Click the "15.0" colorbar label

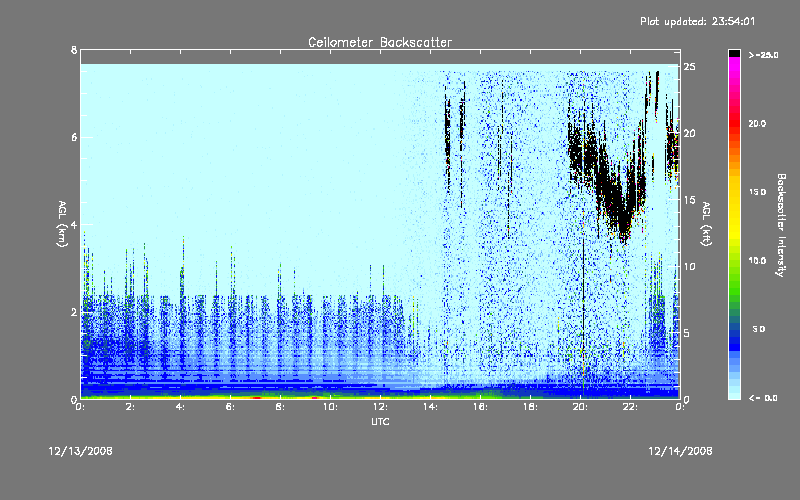tap(757, 192)
